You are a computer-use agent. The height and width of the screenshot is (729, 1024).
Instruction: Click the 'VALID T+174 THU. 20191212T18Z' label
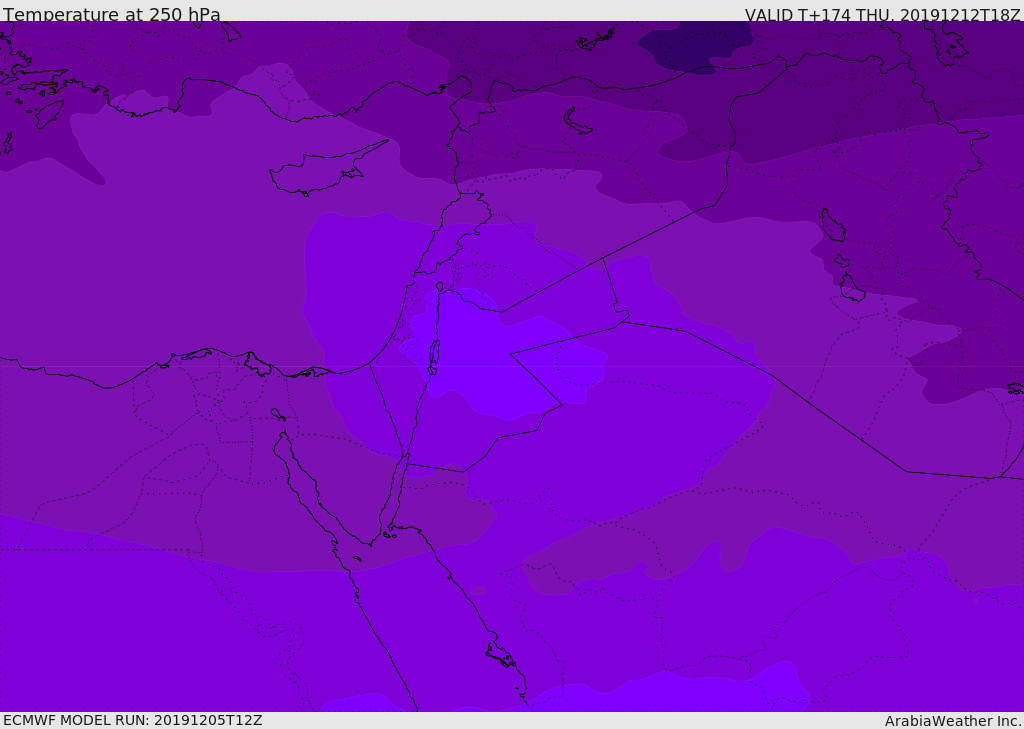tap(882, 15)
